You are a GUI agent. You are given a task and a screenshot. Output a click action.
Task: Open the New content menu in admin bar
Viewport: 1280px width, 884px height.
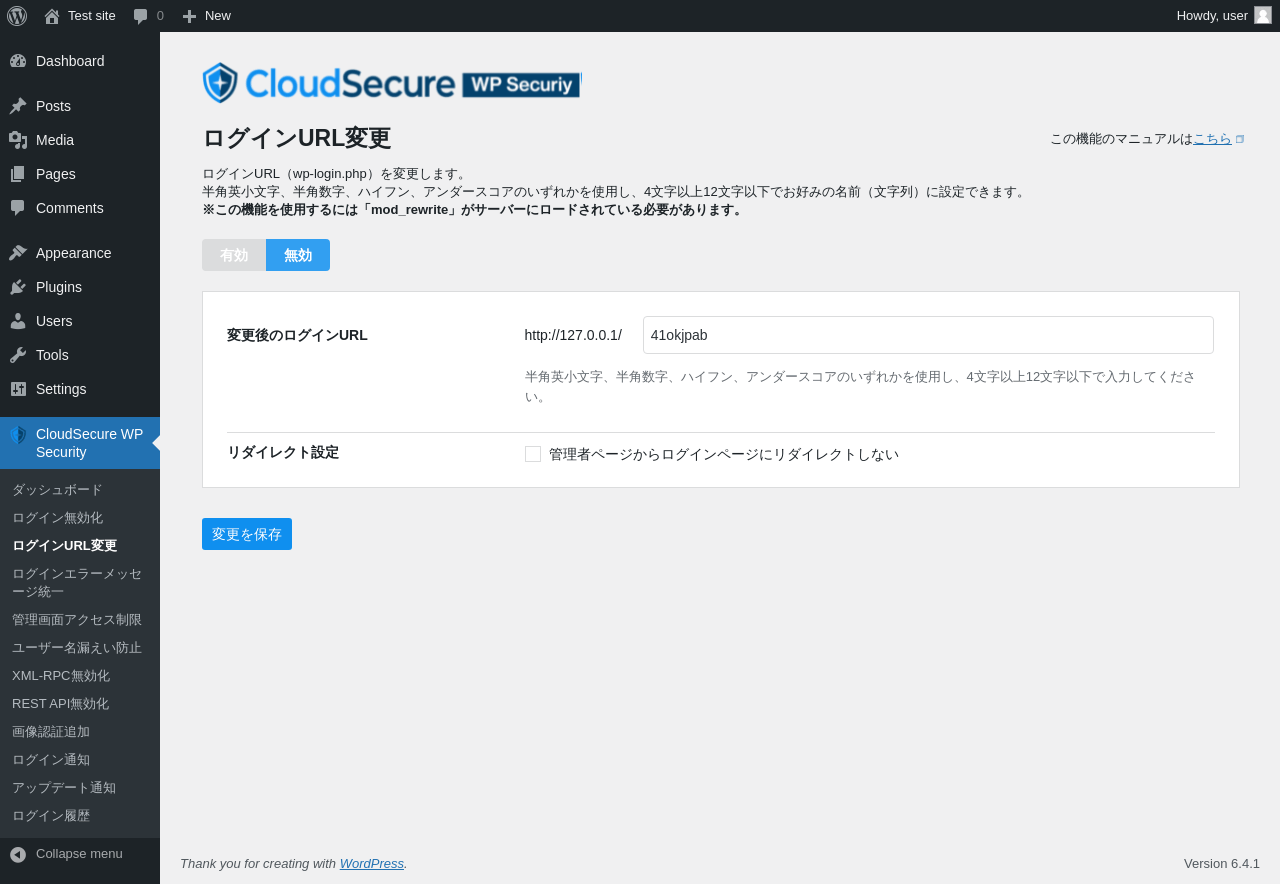click(207, 16)
